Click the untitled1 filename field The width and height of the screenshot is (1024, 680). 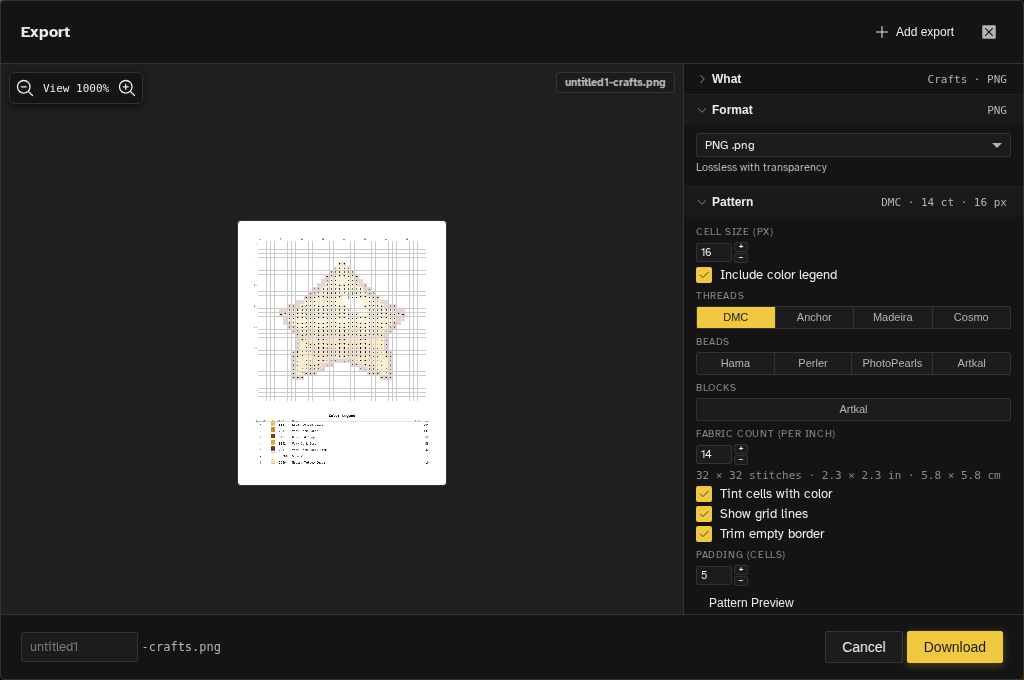click(79, 647)
